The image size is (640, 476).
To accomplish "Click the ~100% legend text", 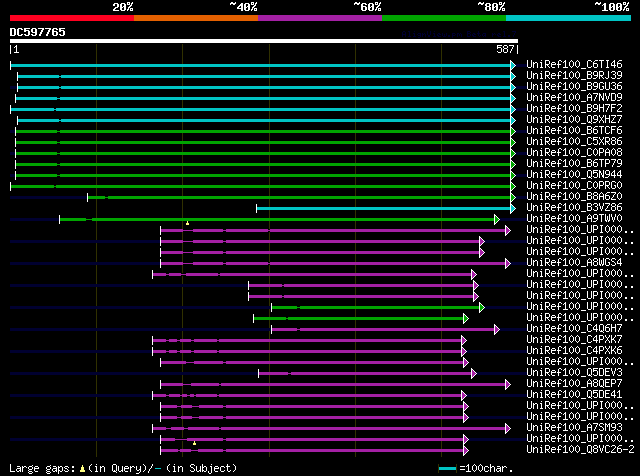I will (611, 7).
